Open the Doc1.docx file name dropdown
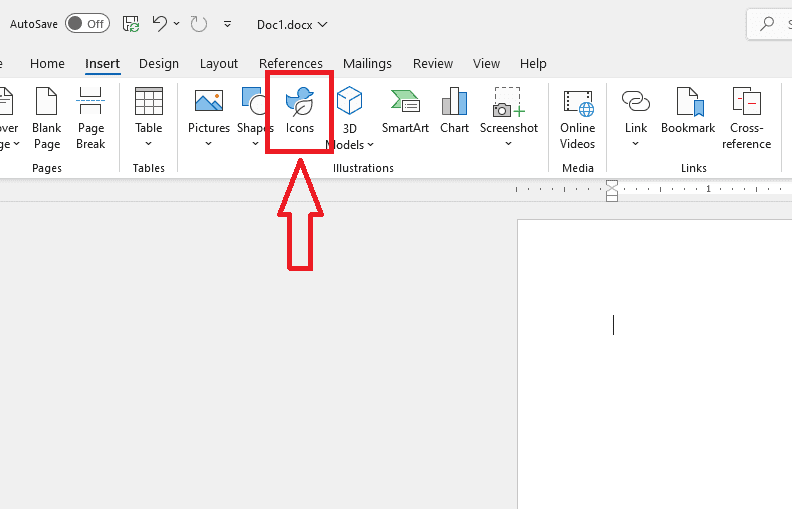The width and height of the screenshot is (792, 509). [x=292, y=25]
